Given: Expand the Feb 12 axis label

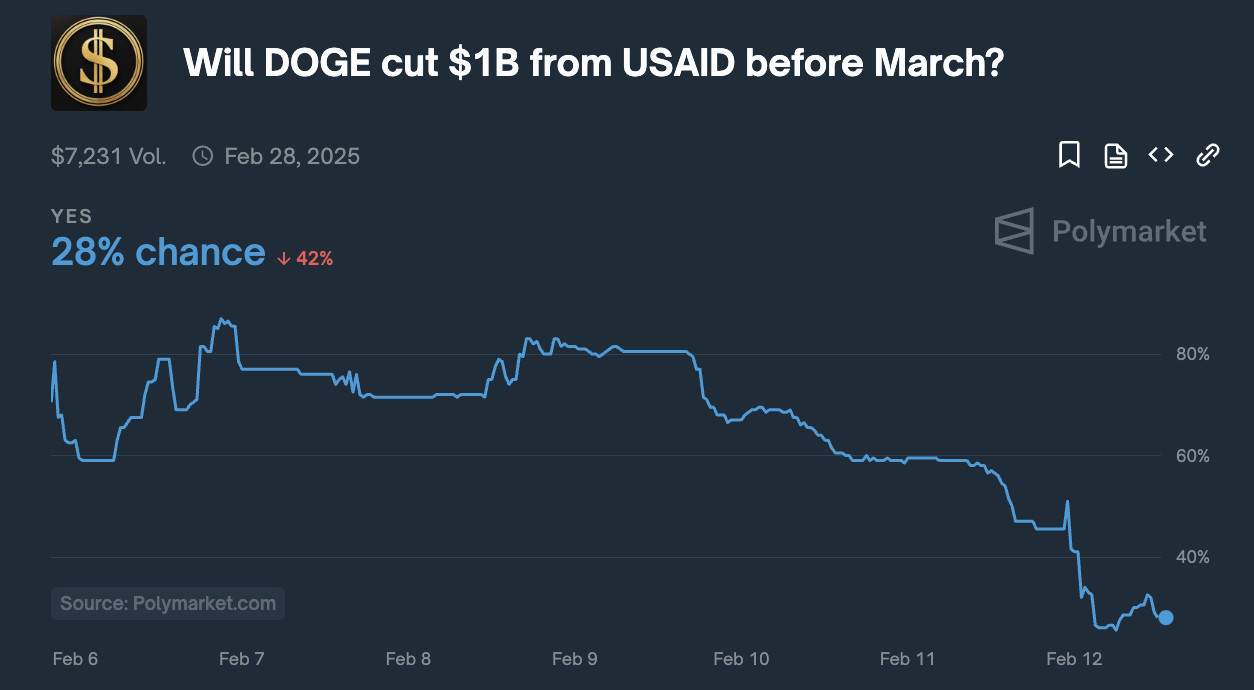Looking at the screenshot, I should 1074,659.
